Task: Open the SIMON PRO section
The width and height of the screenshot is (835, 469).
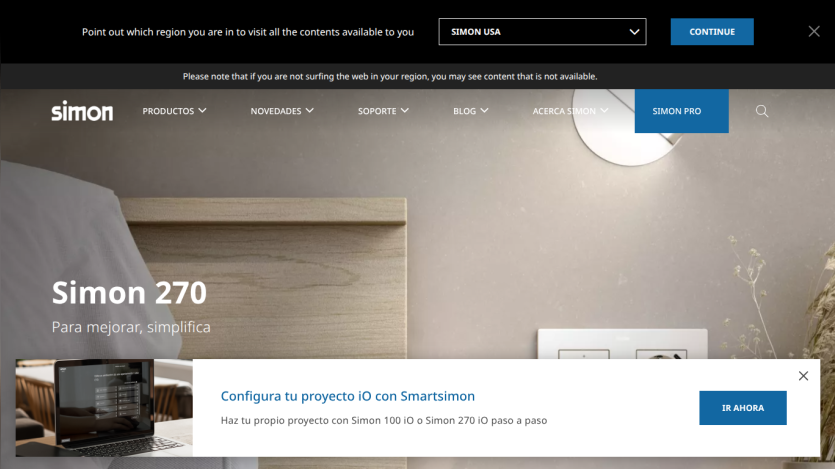Action: pyautogui.click(x=682, y=111)
